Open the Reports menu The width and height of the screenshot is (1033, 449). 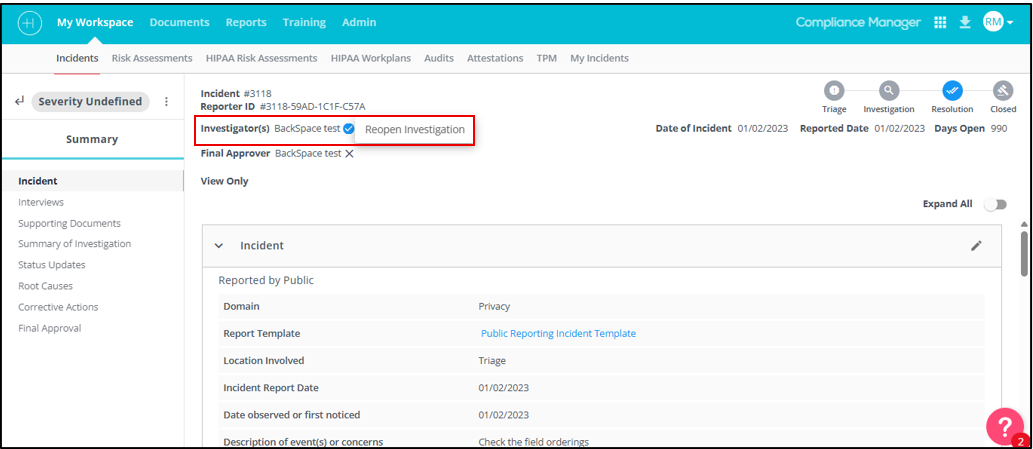tap(246, 22)
